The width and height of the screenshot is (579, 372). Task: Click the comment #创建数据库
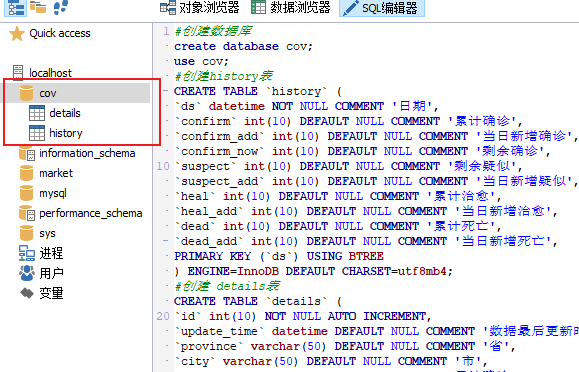[x=213, y=31]
